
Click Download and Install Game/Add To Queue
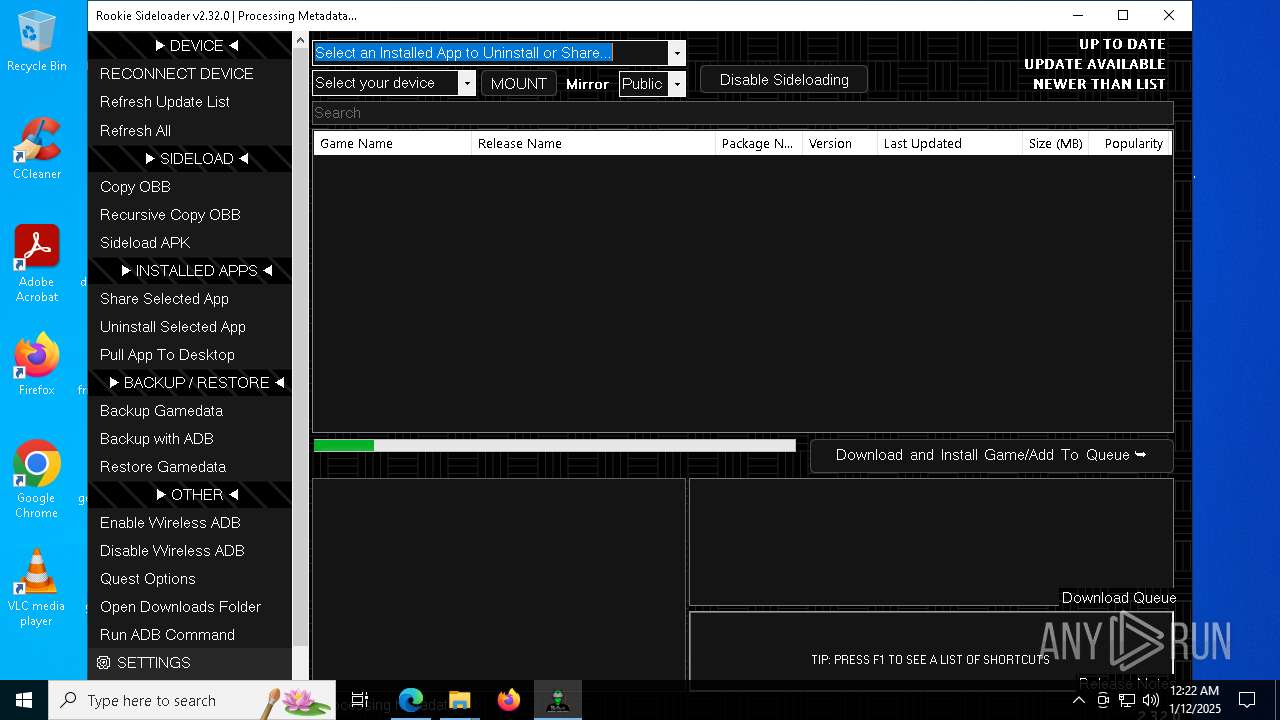[x=991, y=455]
